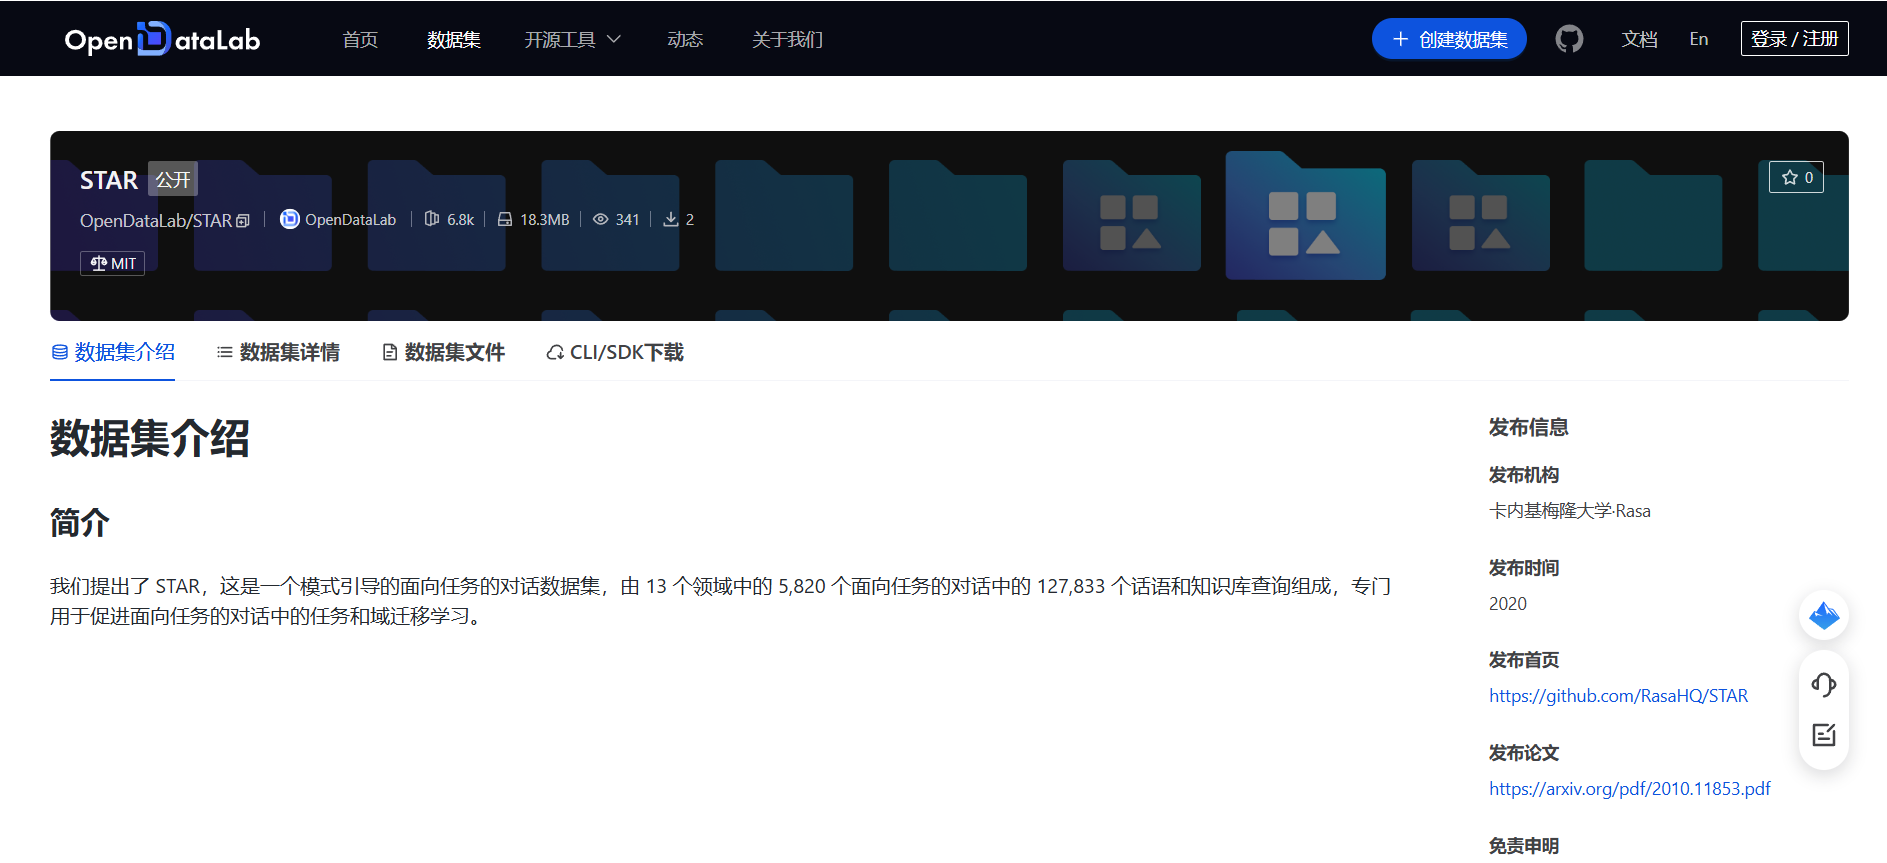Image resolution: width=1887 pixels, height=863 pixels.
Task: Click the plus icon in create dataset button
Action: click(1401, 39)
